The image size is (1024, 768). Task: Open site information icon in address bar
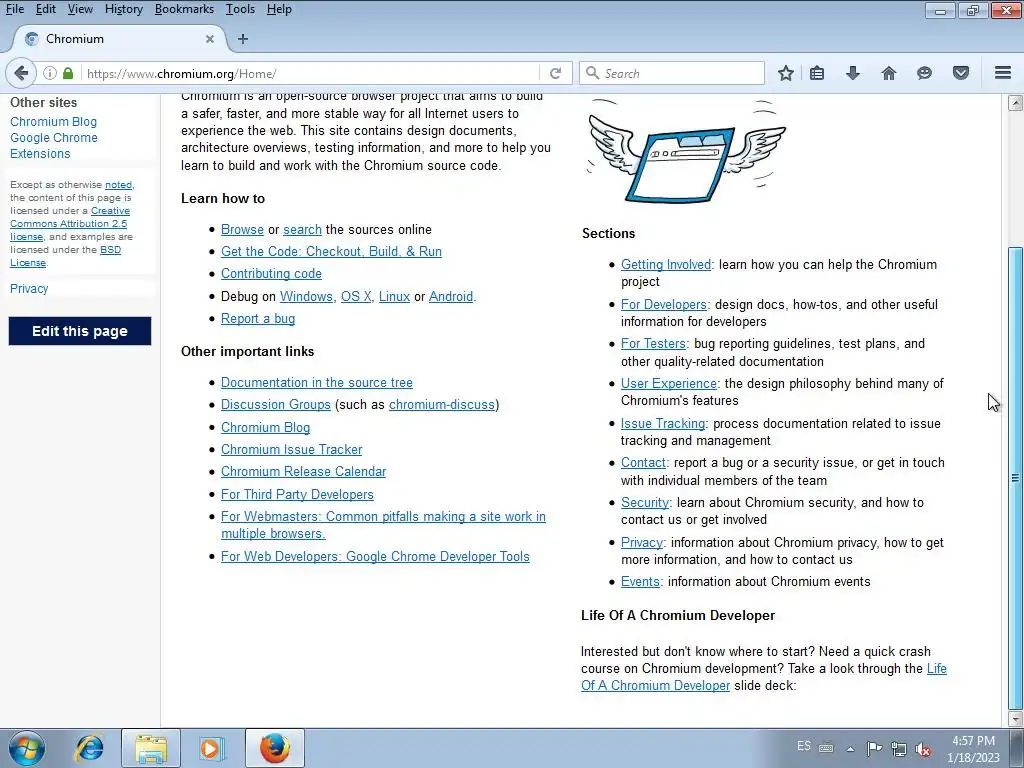(x=50, y=73)
